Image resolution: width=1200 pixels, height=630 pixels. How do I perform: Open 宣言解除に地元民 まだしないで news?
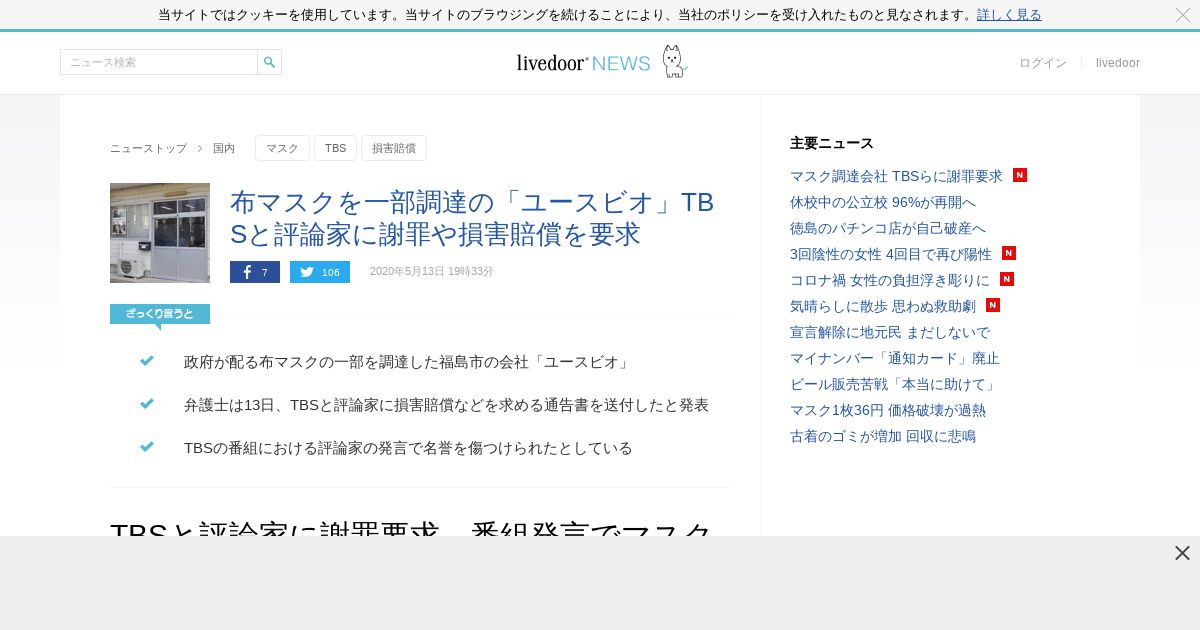pyautogui.click(x=890, y=332)
